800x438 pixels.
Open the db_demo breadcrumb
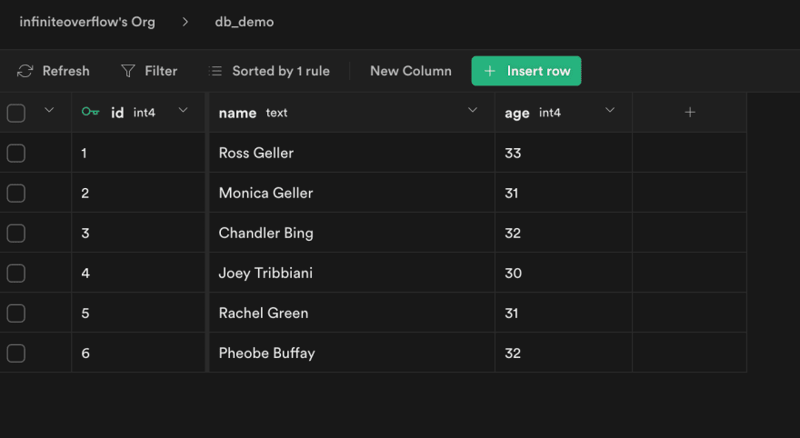(244, 22)
